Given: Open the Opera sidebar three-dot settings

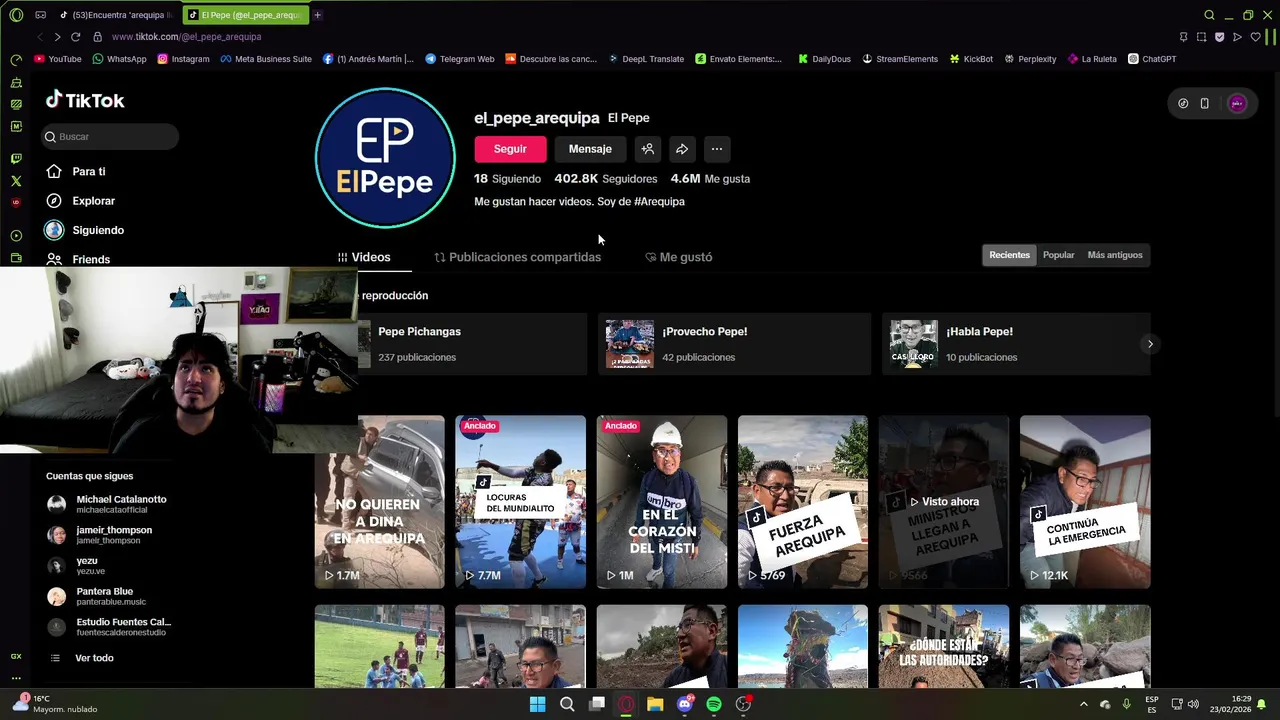Looking at the screenshot, I should click(16, 678).
